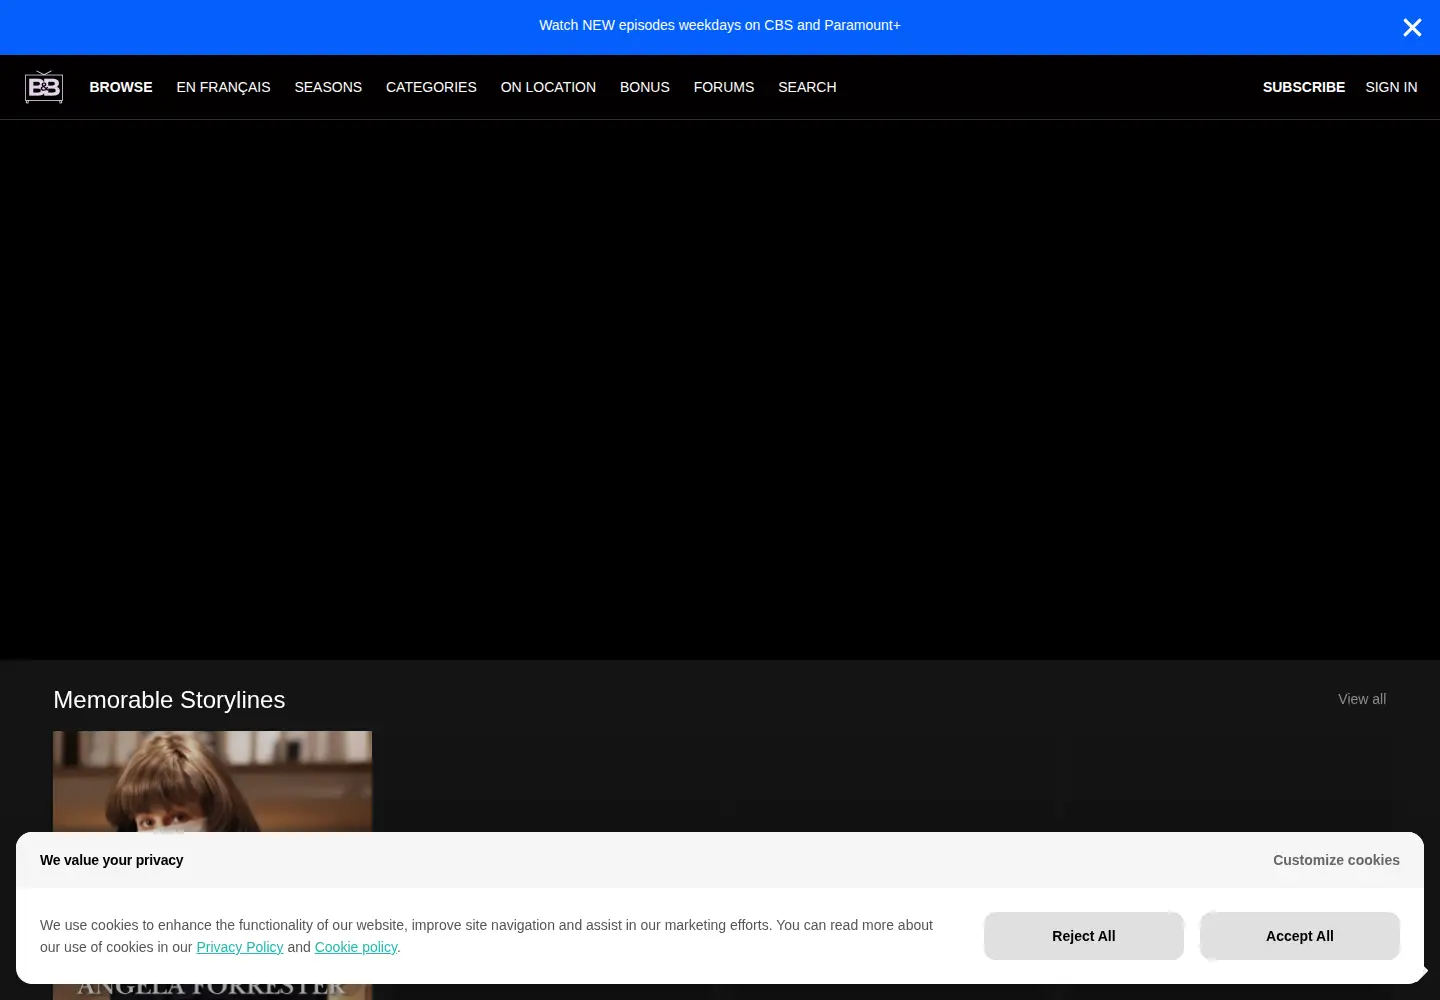Click Customize cookies

[1336, 860]
